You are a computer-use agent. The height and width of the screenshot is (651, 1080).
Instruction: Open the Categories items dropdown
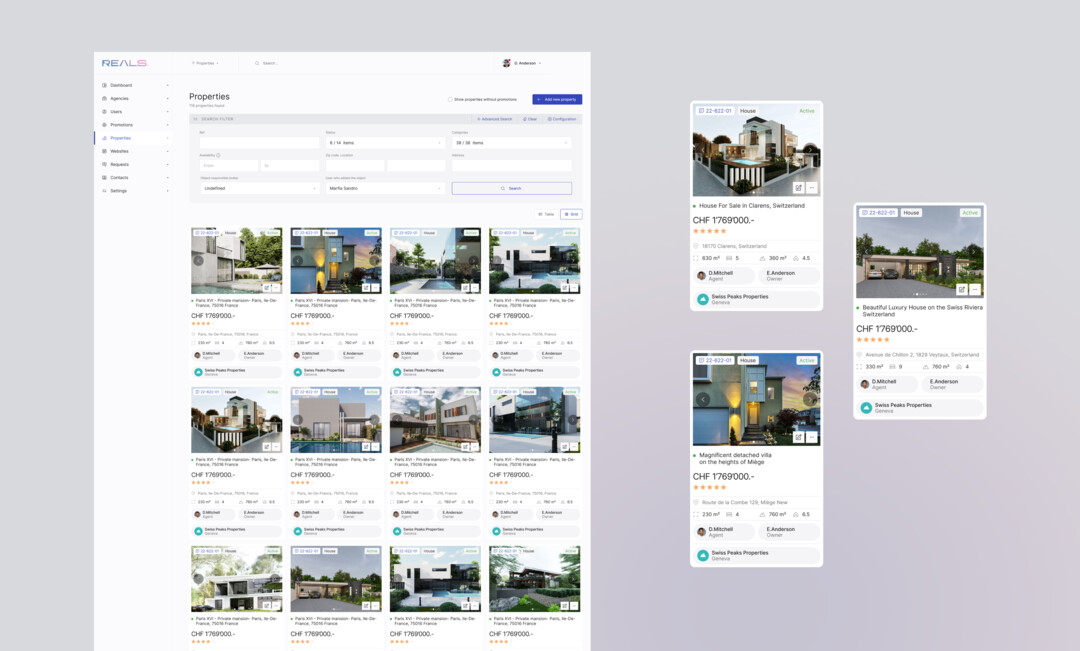512,143
